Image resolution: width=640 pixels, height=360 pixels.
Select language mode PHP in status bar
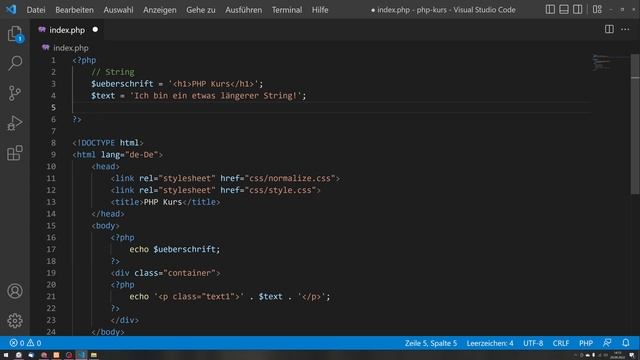pyautogui.click(x=586, y=343)
